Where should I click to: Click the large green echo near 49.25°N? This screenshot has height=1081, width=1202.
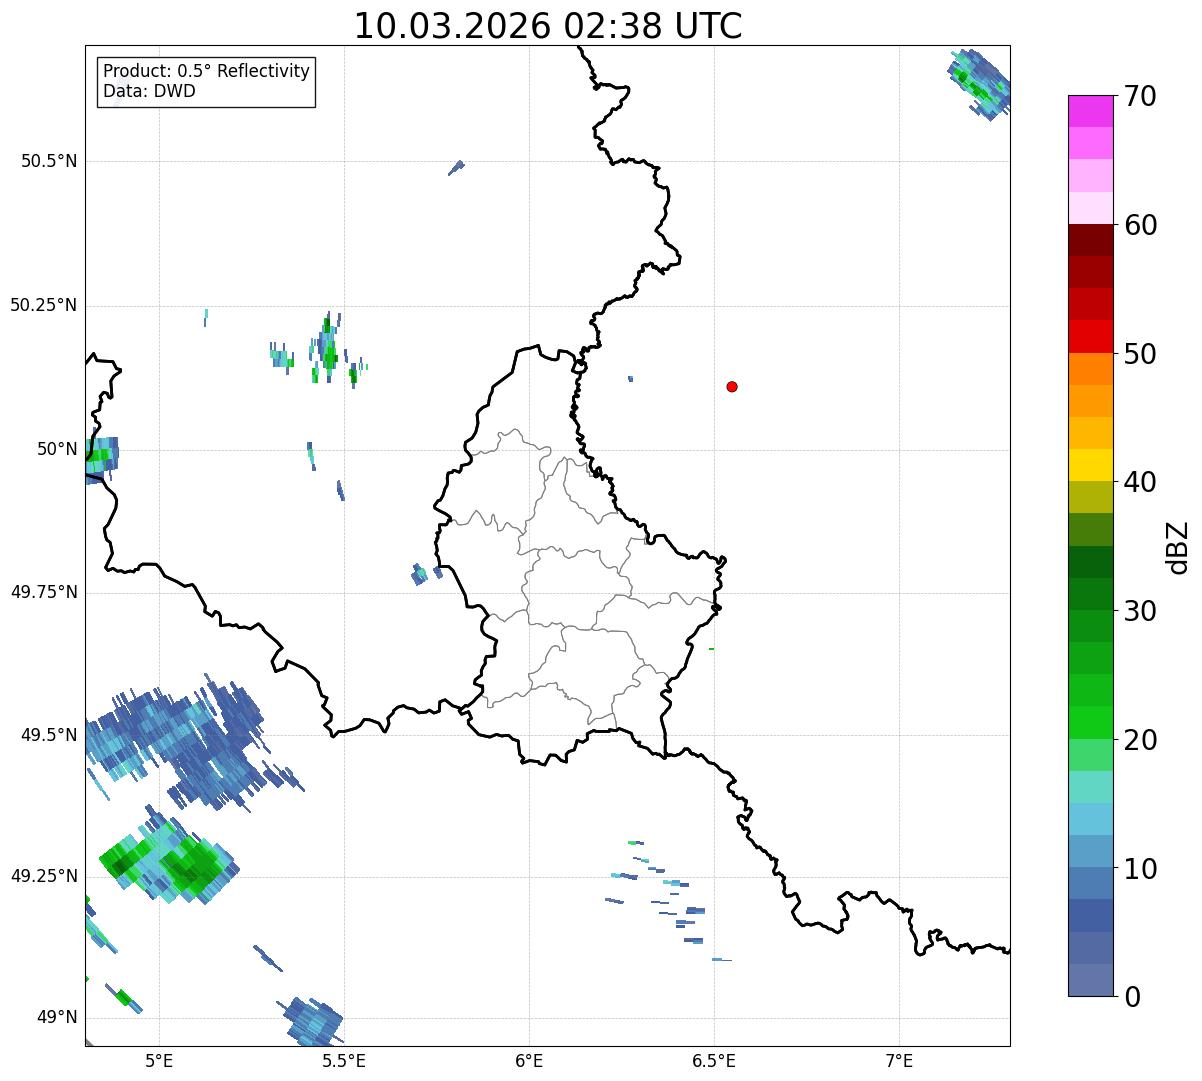[170, 862]
